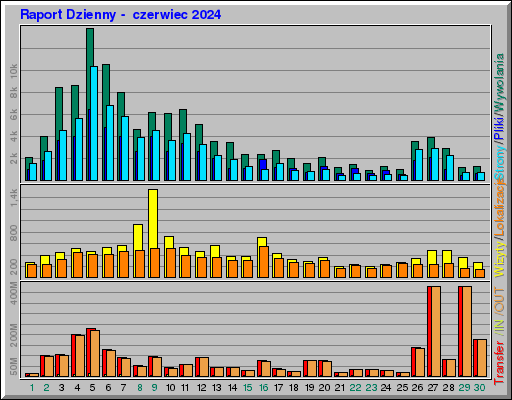Click the '800' y-axis label
The image size is (512, 400).
click(14, 233)
